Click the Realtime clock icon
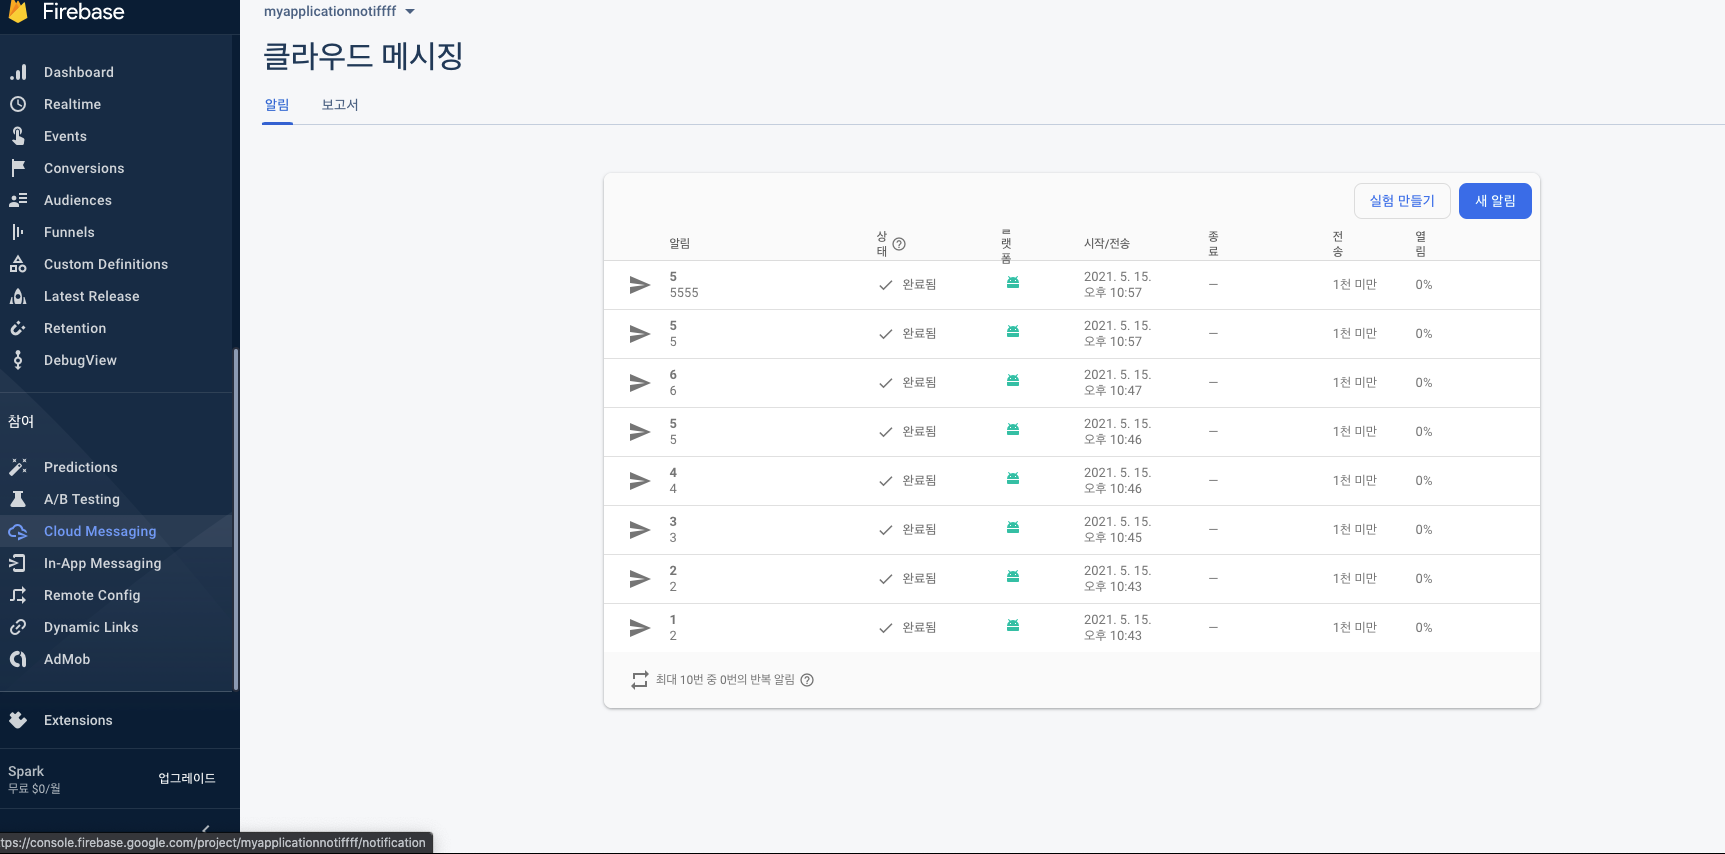The height and width of the screenshot is (854, 1725). pos(18,104)
